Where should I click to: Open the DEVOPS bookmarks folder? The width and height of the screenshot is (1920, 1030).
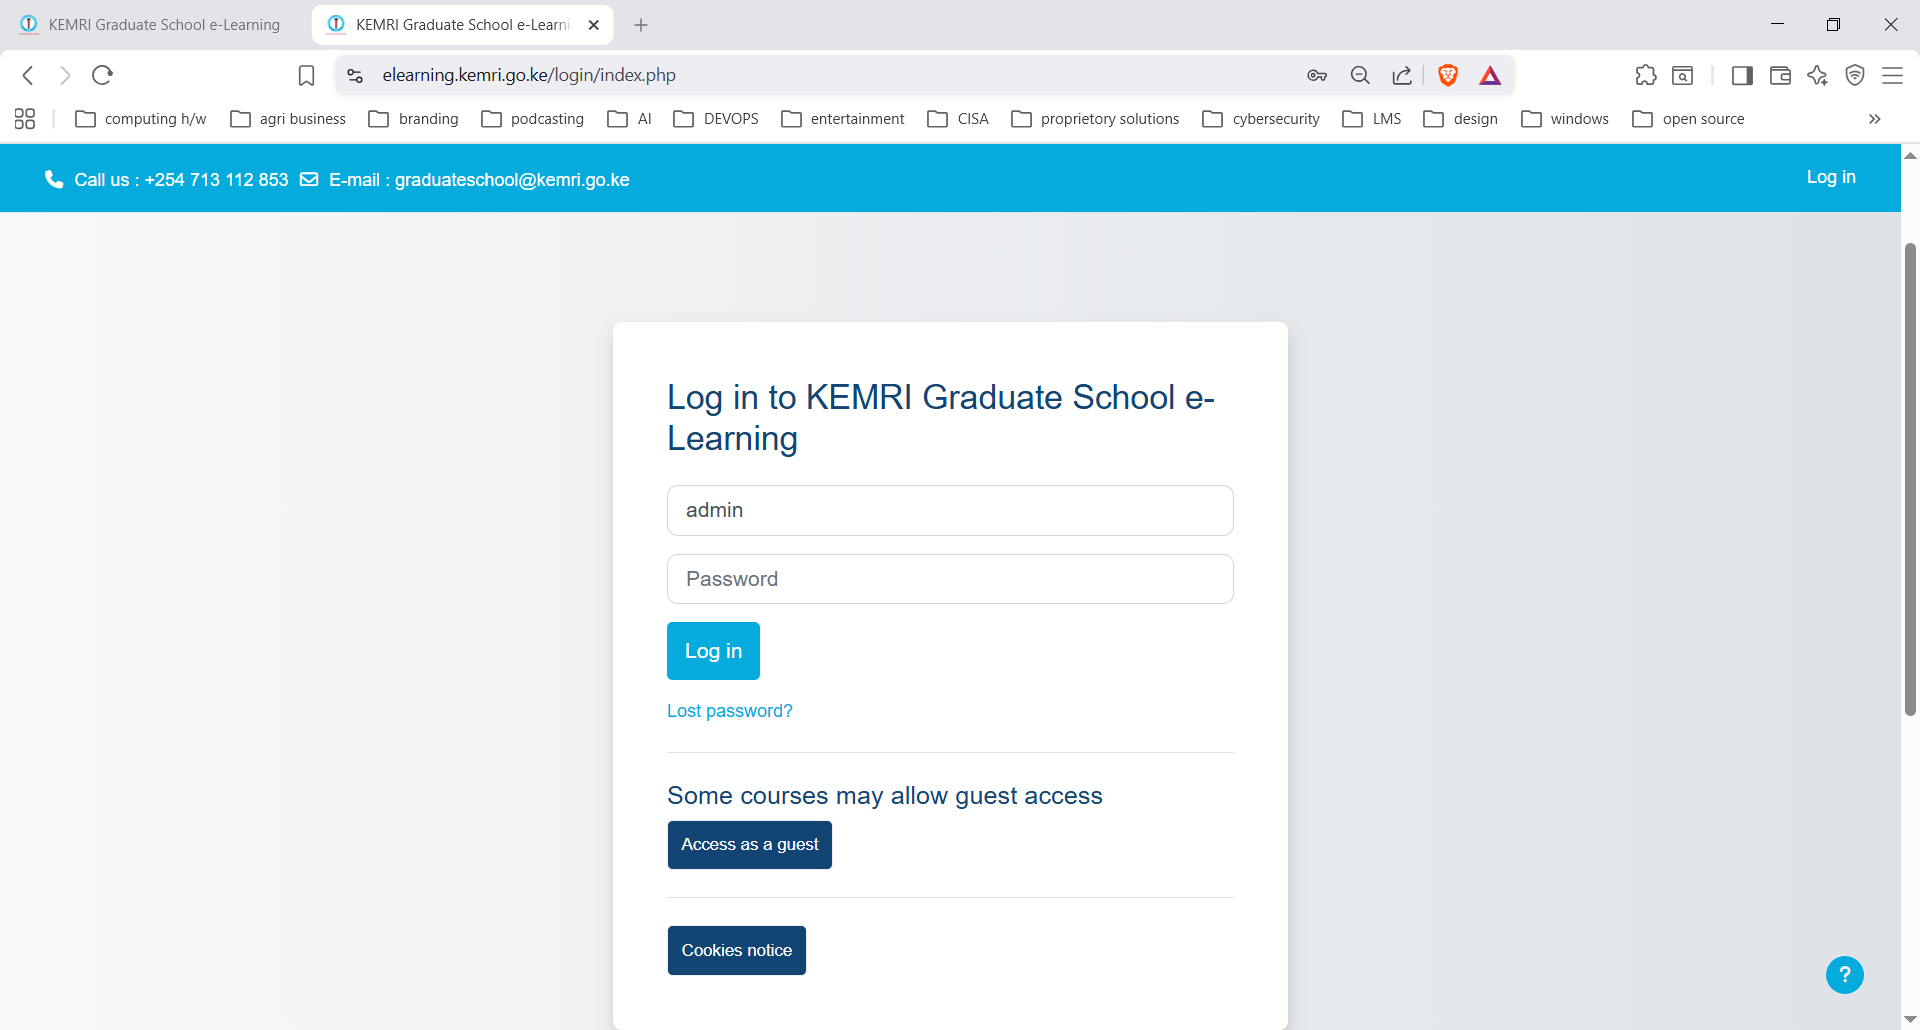tap(716, 118)
